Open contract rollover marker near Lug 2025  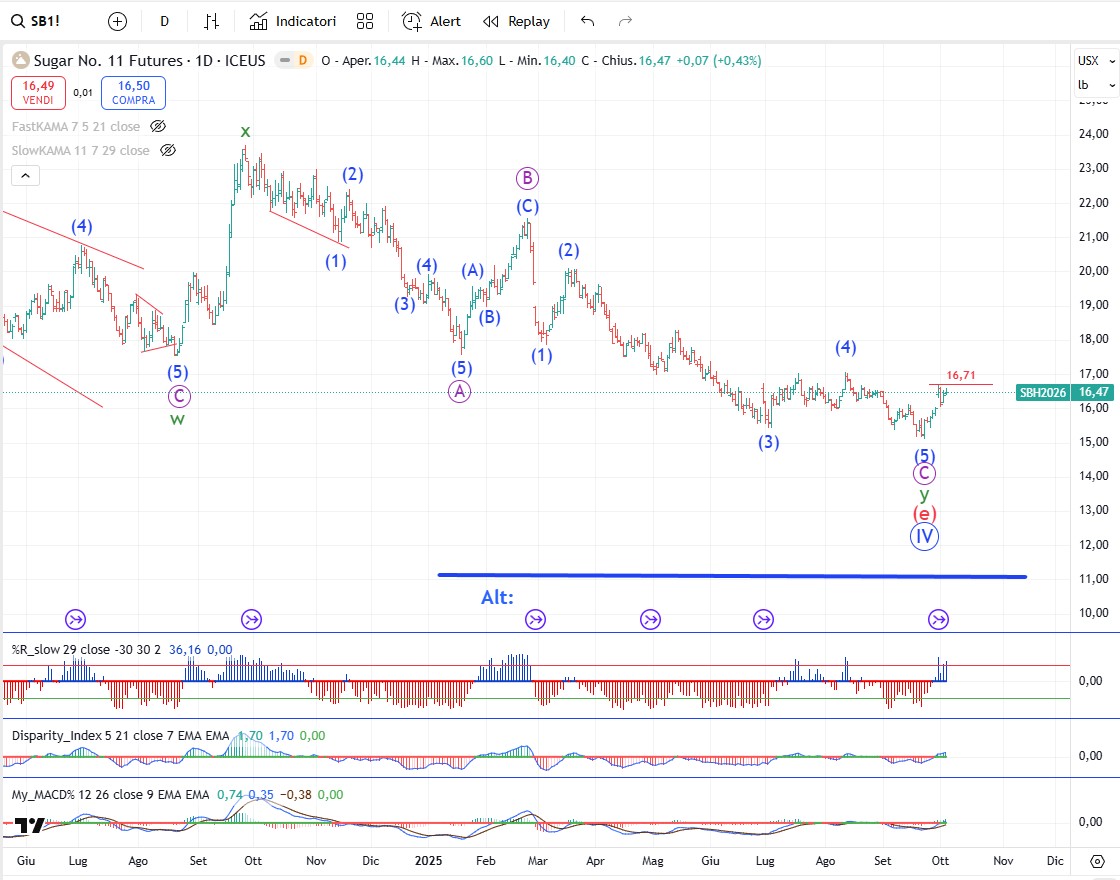tap(764, 619)
